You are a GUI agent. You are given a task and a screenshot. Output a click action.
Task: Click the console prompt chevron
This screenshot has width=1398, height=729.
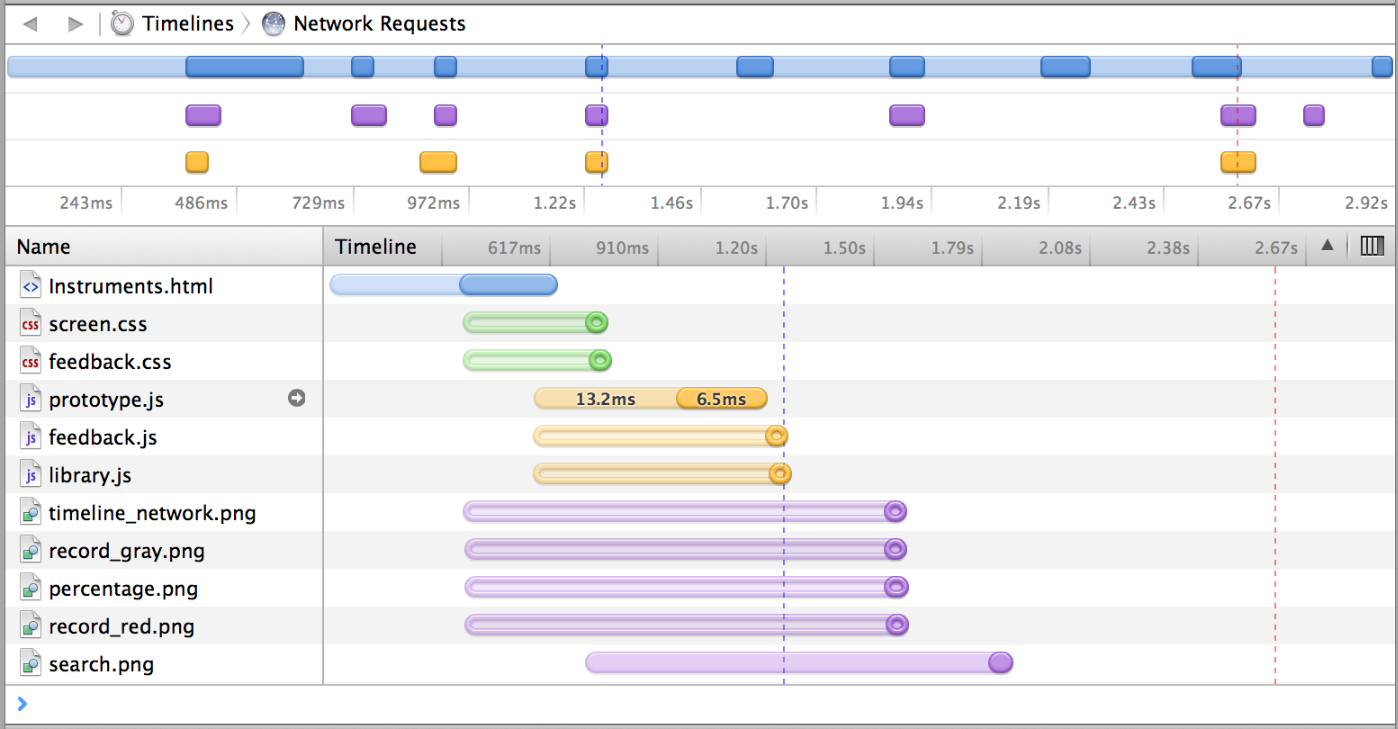point(22,704)
